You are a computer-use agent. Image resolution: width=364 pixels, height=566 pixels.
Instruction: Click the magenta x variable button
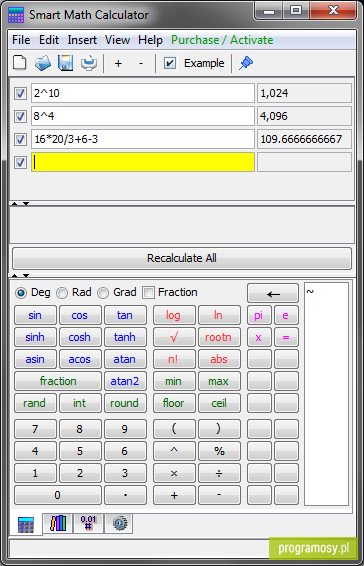click(259, 338)
